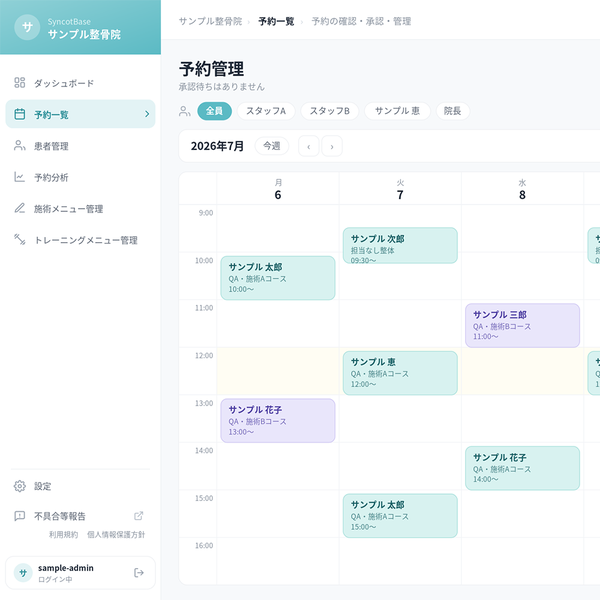Open ダッシュボード menu item

(x=80, y=83)
